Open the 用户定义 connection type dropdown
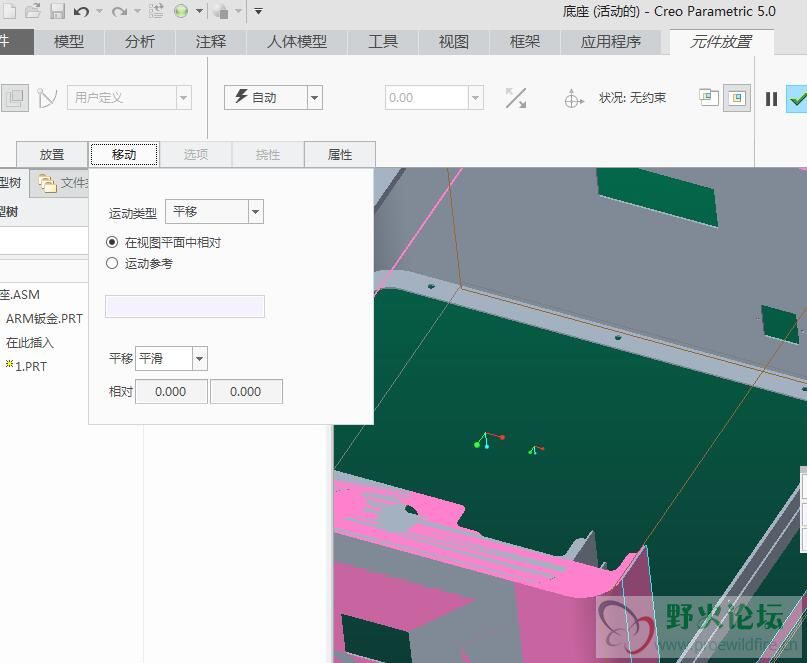The image size is (807, 663). (x=183, y=98)
